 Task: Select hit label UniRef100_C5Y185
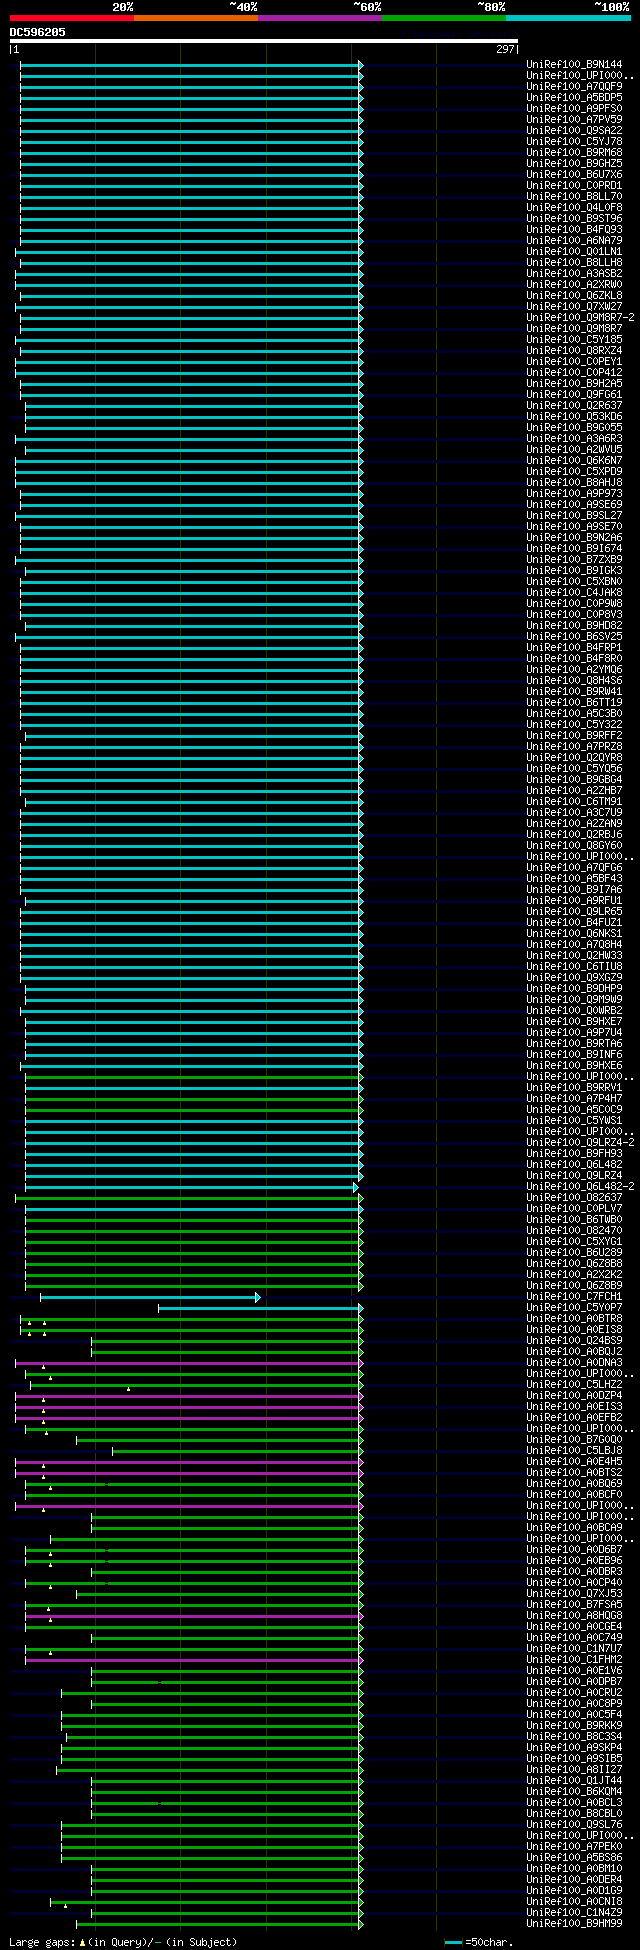pos(574,340)
